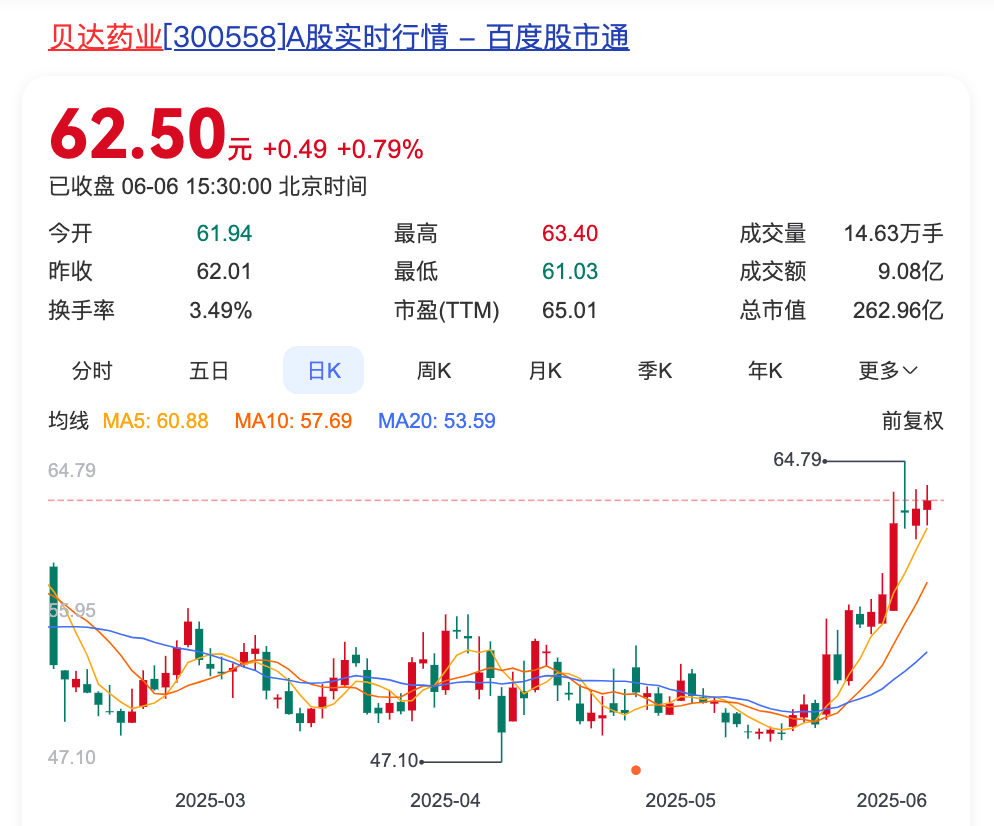Screen dimensions: 994x826
Task: Click the +0.79% change value
Action: coord(380,150)
